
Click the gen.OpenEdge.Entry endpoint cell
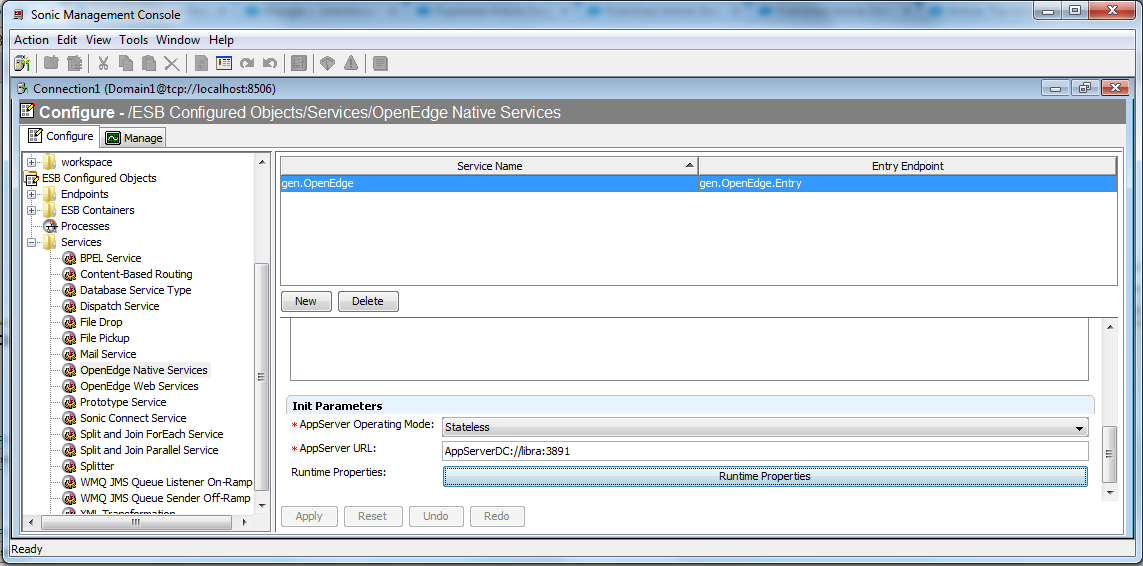click(x=908, y=184)
